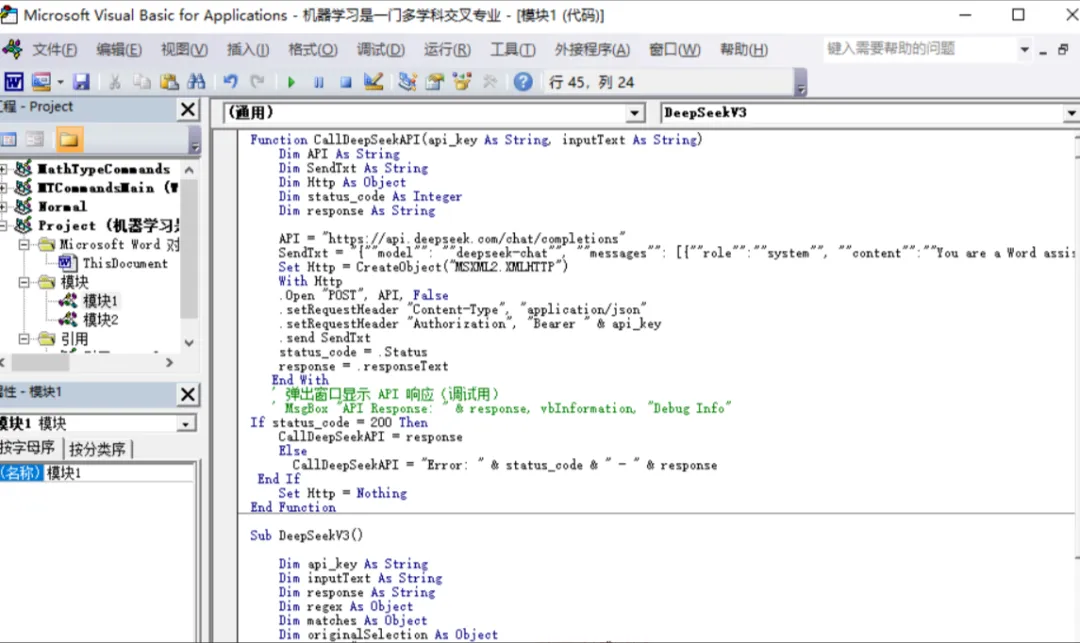
Task: Open the 帮助(H) menu
Action: [x=744, y=50]
